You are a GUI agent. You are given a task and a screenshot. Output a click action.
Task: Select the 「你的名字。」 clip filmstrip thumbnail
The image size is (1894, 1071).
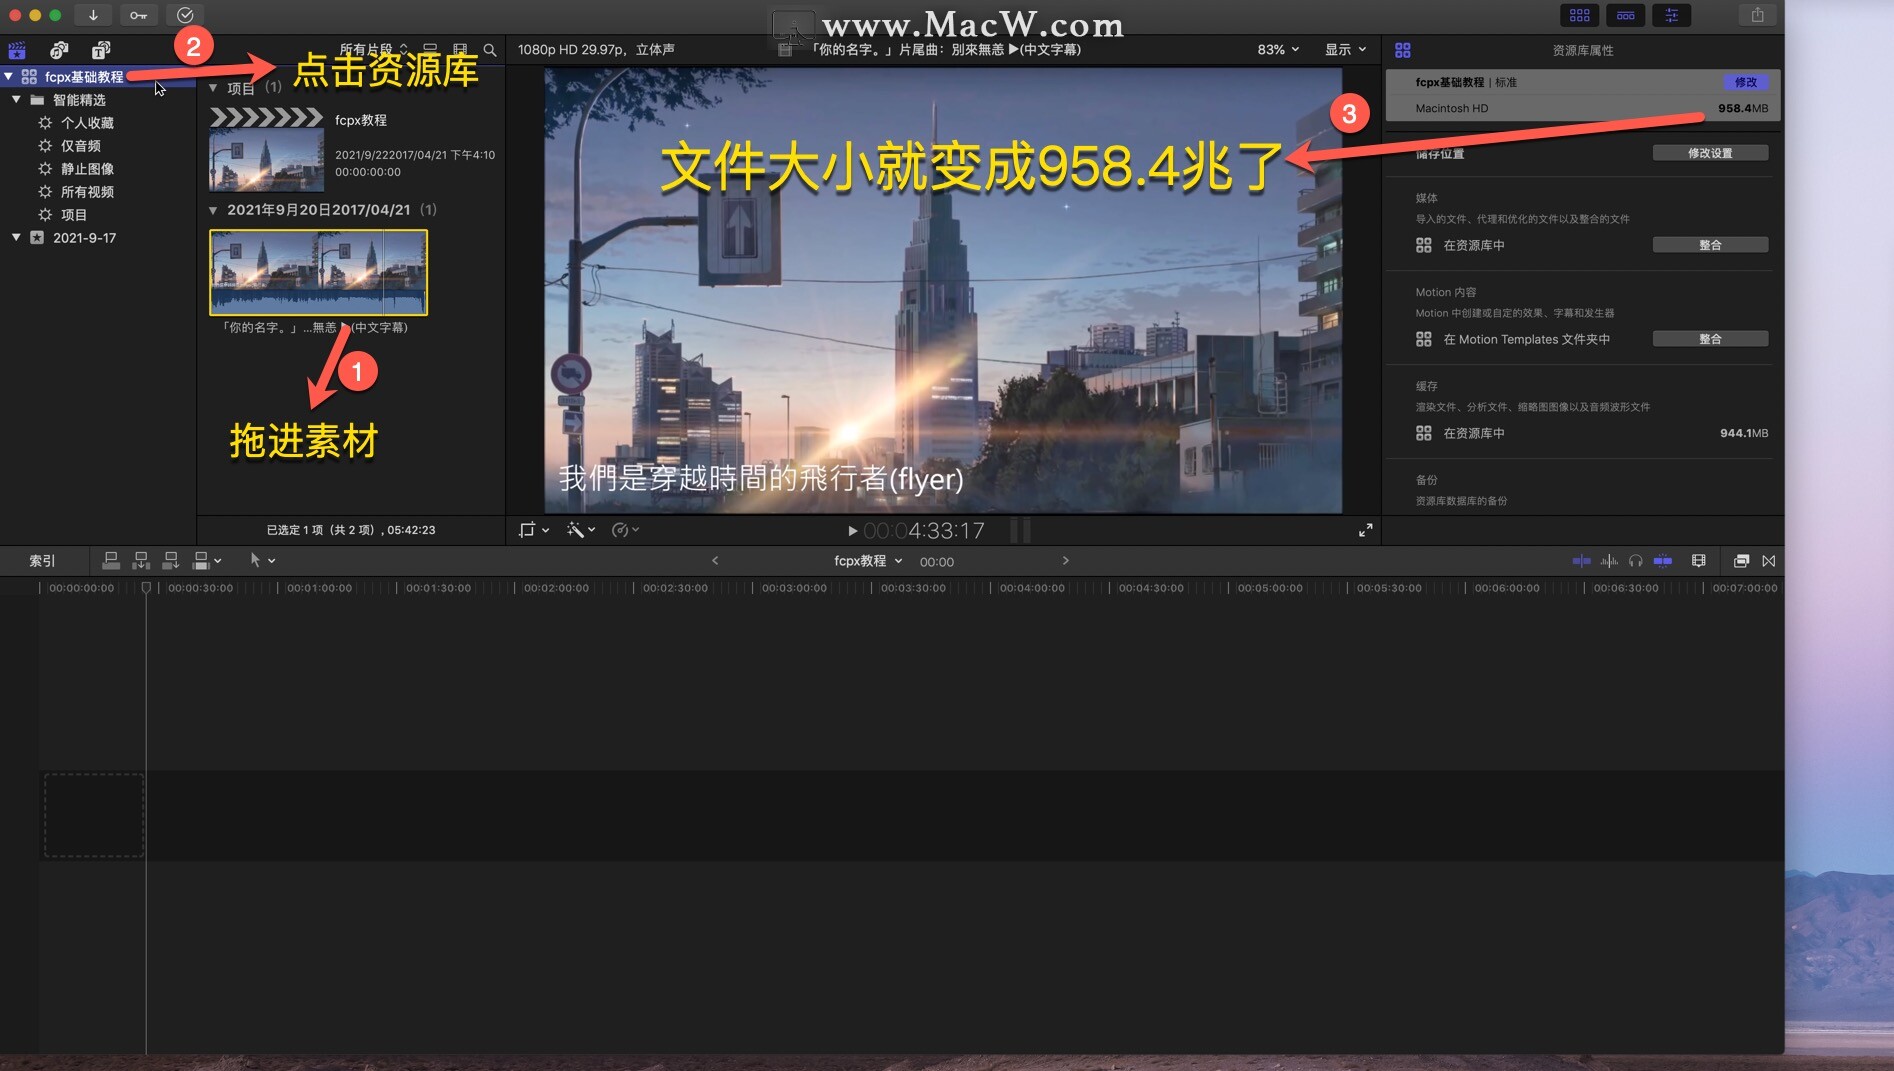click(x=318, y=273)
